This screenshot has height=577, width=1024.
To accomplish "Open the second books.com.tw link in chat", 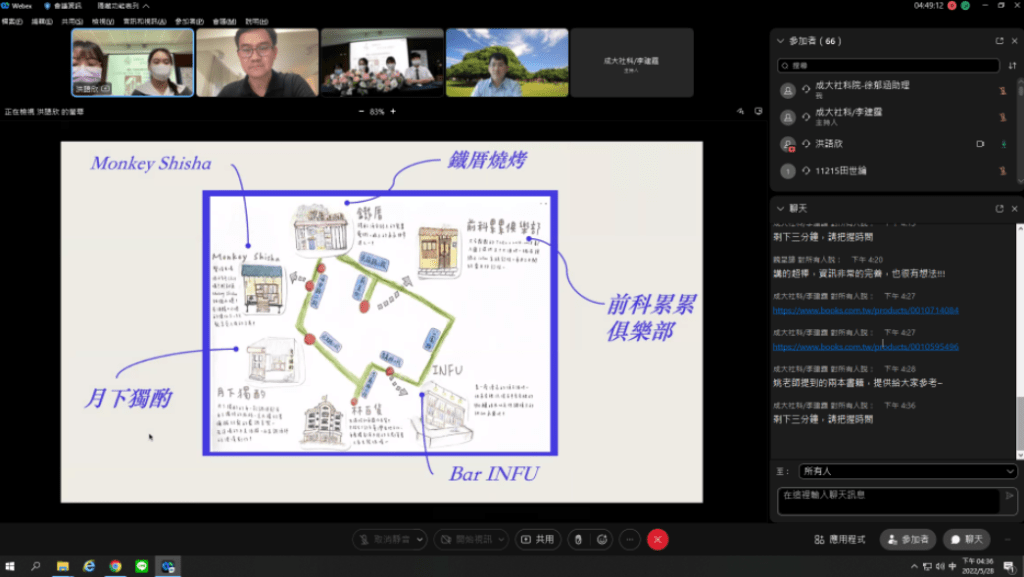I will click(x=865, y=347).
